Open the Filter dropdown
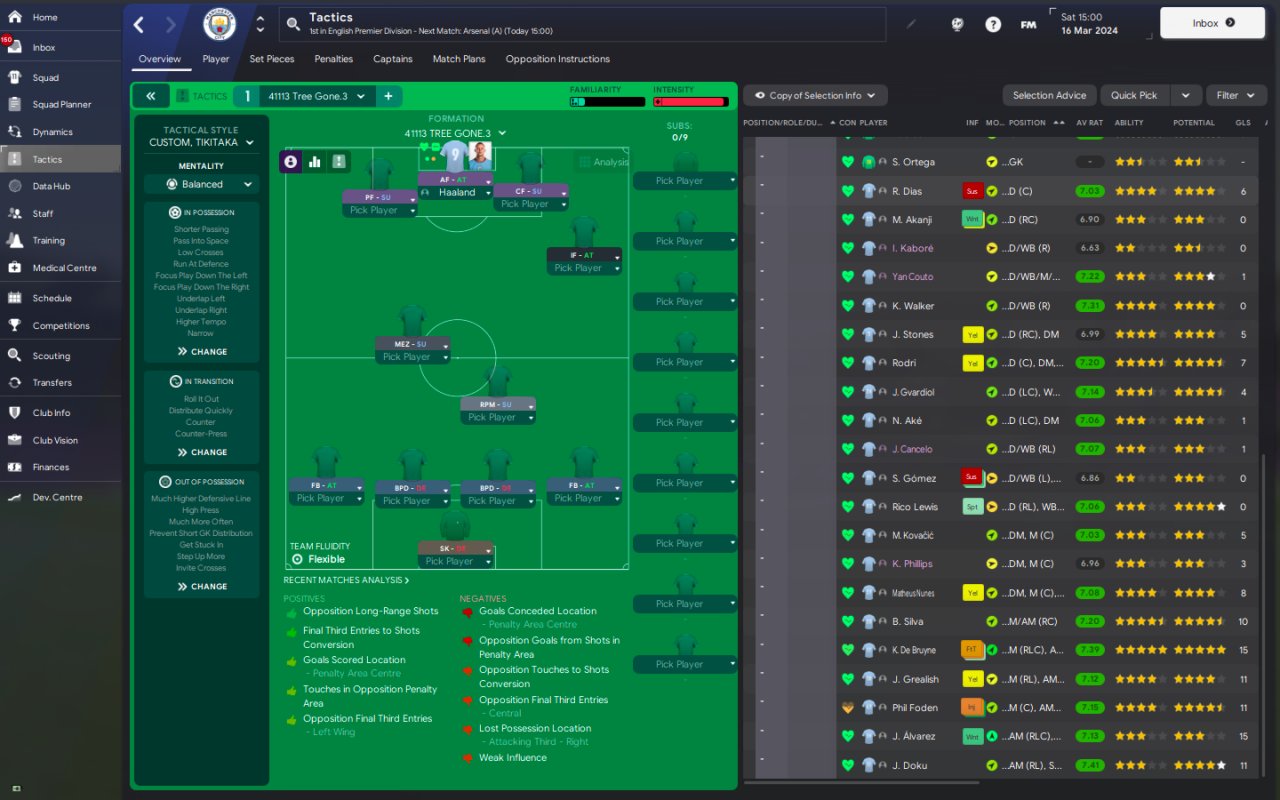This screenshot has width=1280, height=800. [x=1236, y=95]
